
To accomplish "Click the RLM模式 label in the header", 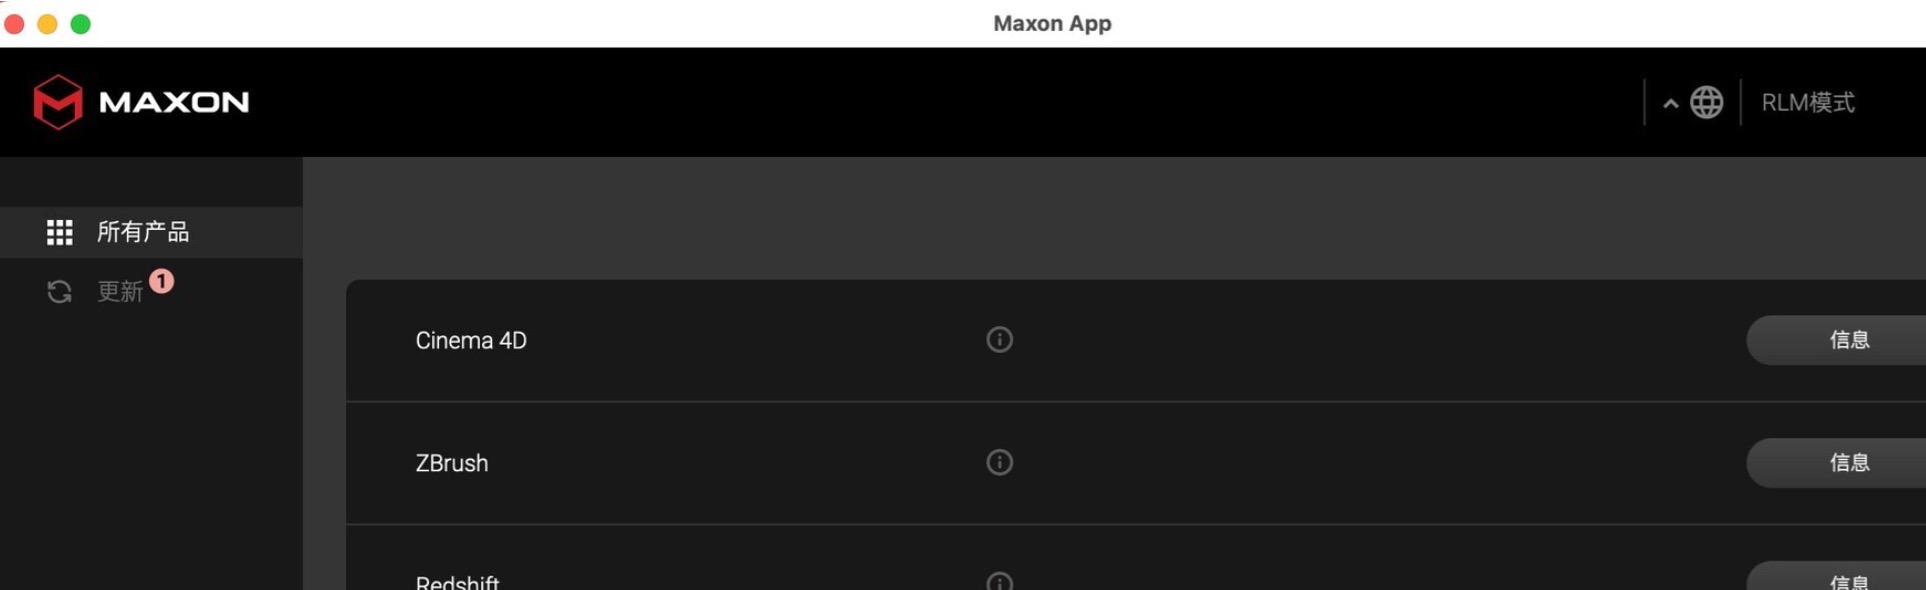I will (x=1807, y=103).
